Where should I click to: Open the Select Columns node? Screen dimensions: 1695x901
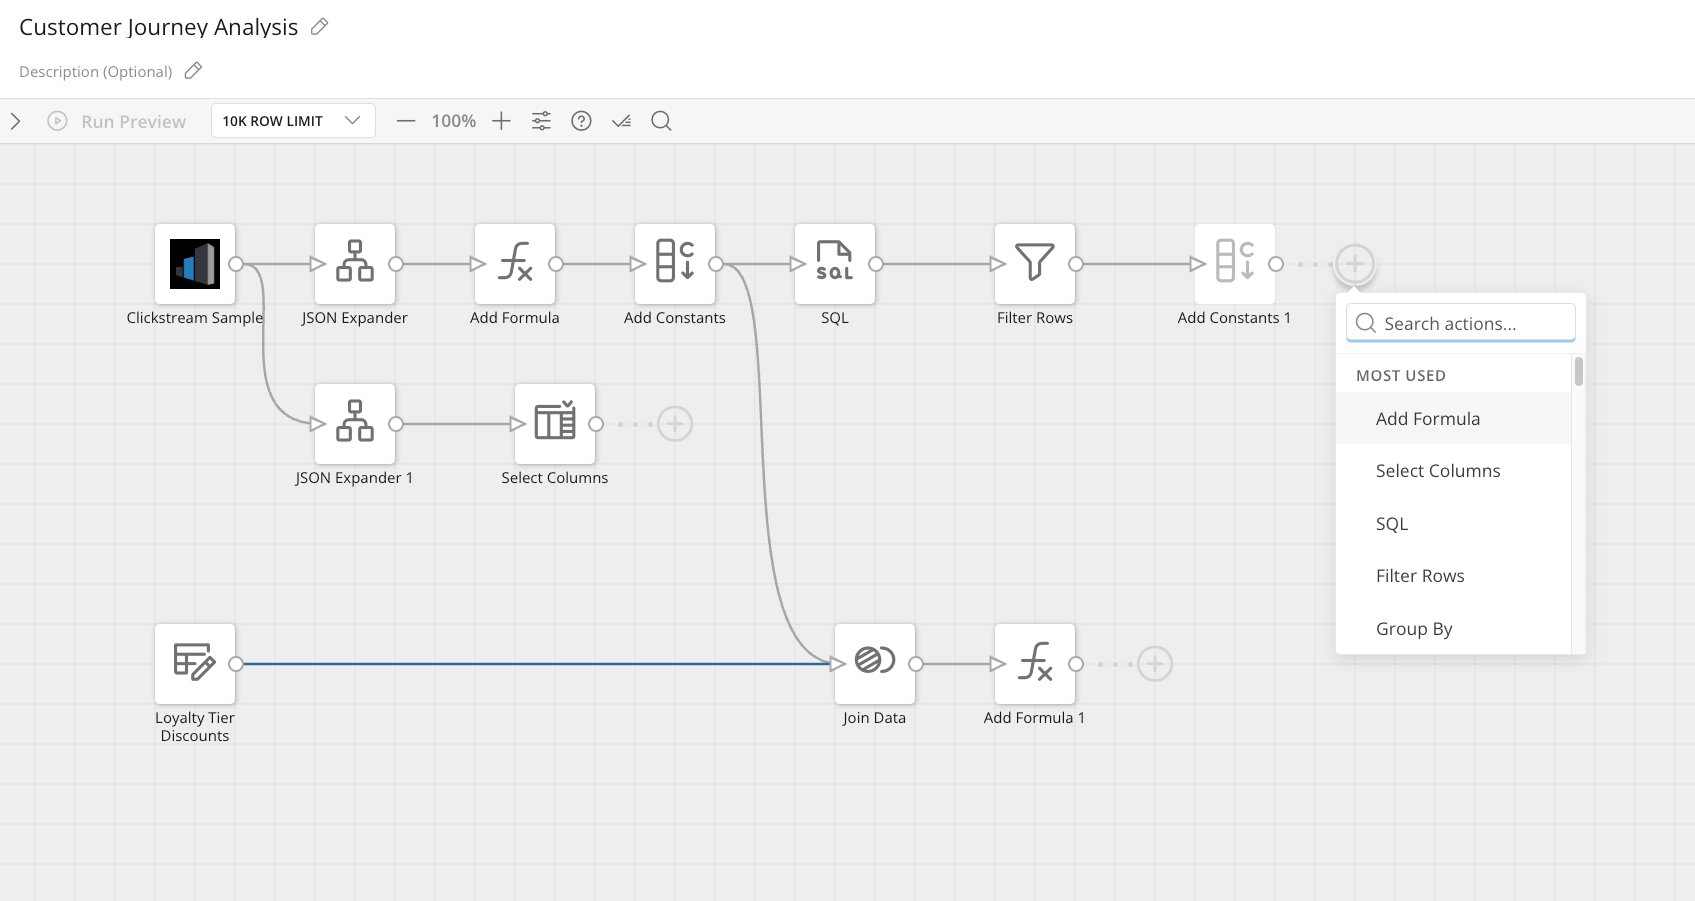[x=555, y=424]
